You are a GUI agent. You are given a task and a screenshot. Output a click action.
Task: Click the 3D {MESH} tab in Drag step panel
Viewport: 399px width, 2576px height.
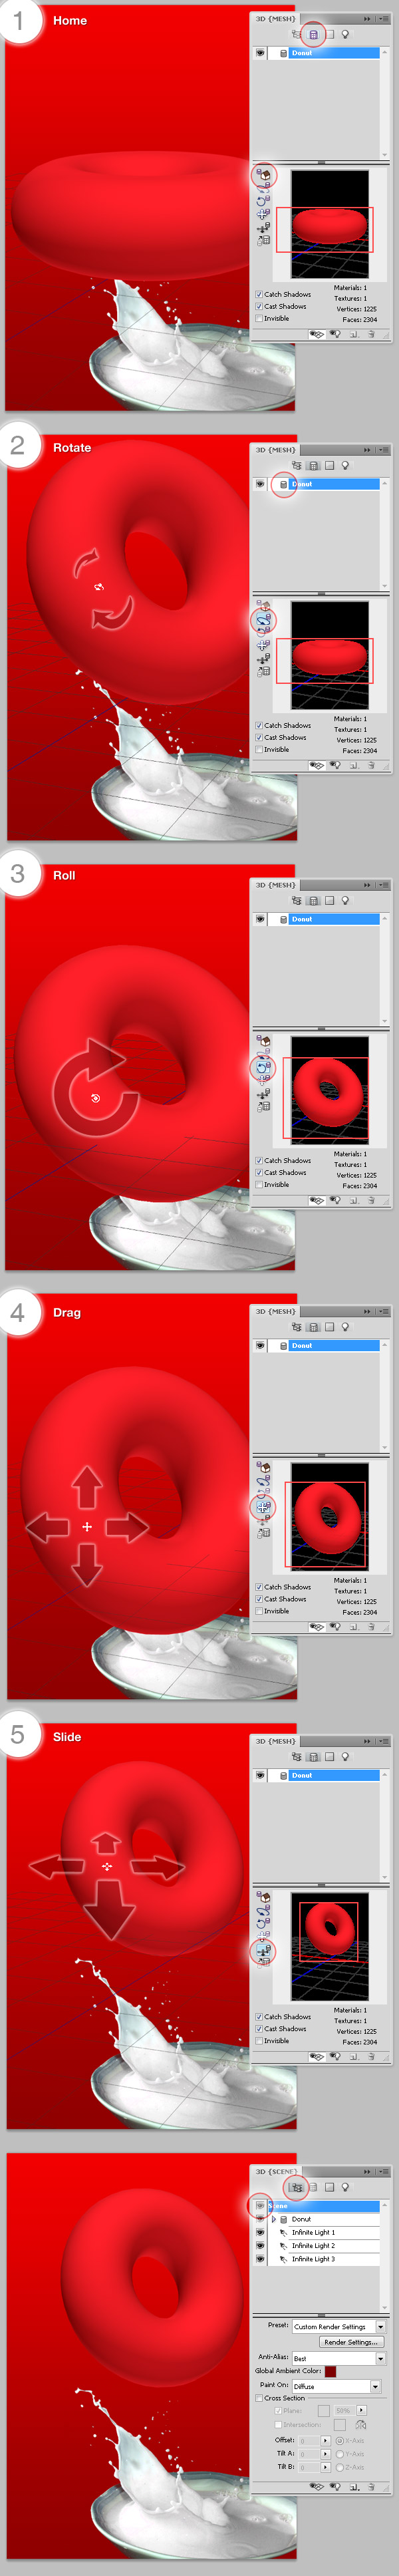point(275,1311)
